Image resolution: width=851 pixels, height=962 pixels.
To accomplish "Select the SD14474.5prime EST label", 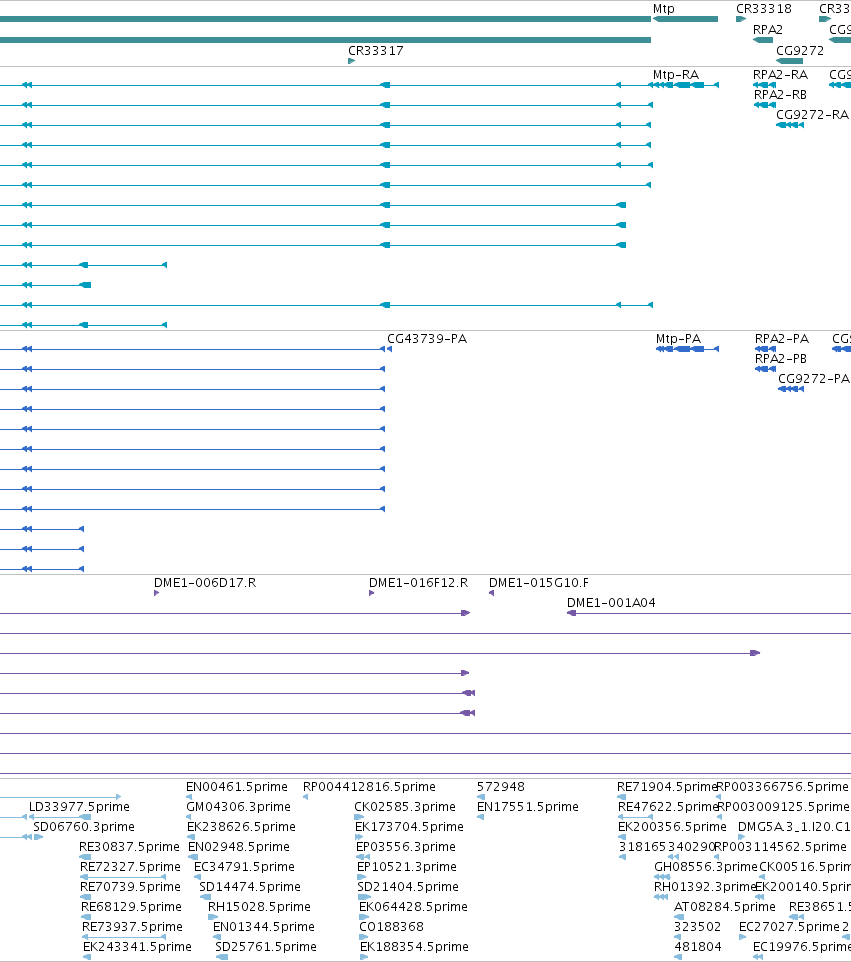I will pyautogui.click(x=250, y=887).
